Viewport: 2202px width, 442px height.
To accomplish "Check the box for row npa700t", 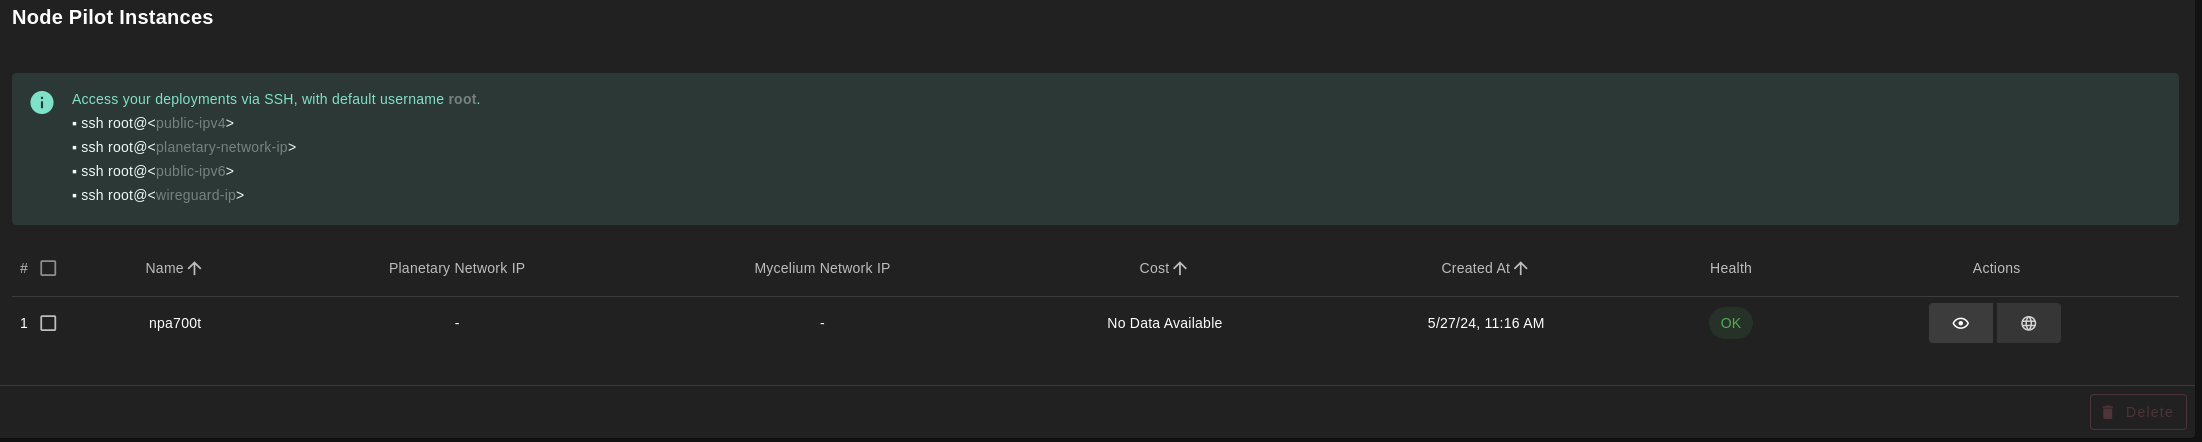I will pos(48,323).
